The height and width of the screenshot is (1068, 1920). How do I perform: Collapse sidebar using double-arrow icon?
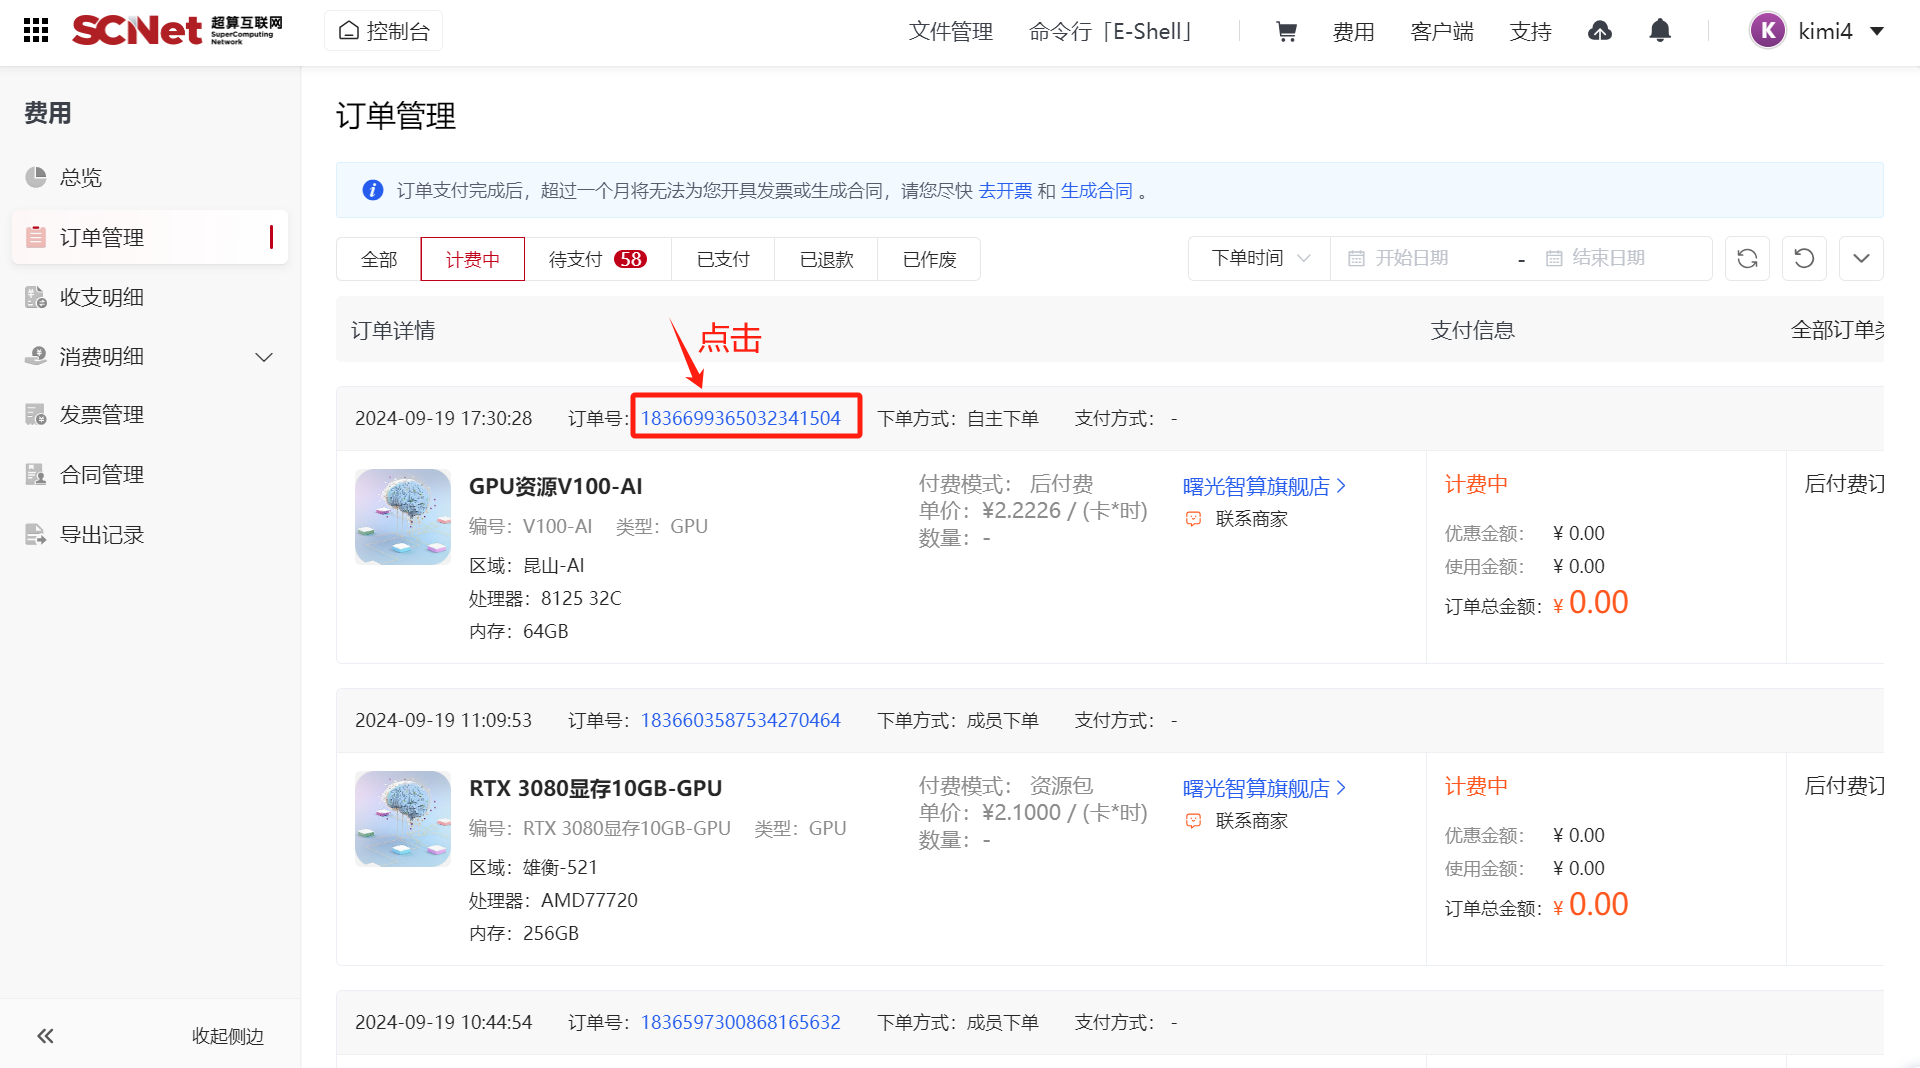click(46, 1036)
